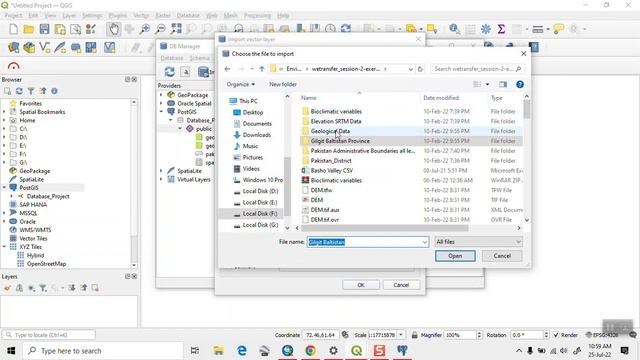Image resolution: width=640 pixels, height=360 pixels.
Task: Expand the GeoPackage provider in DB Manager
Action: click(161, 95)
